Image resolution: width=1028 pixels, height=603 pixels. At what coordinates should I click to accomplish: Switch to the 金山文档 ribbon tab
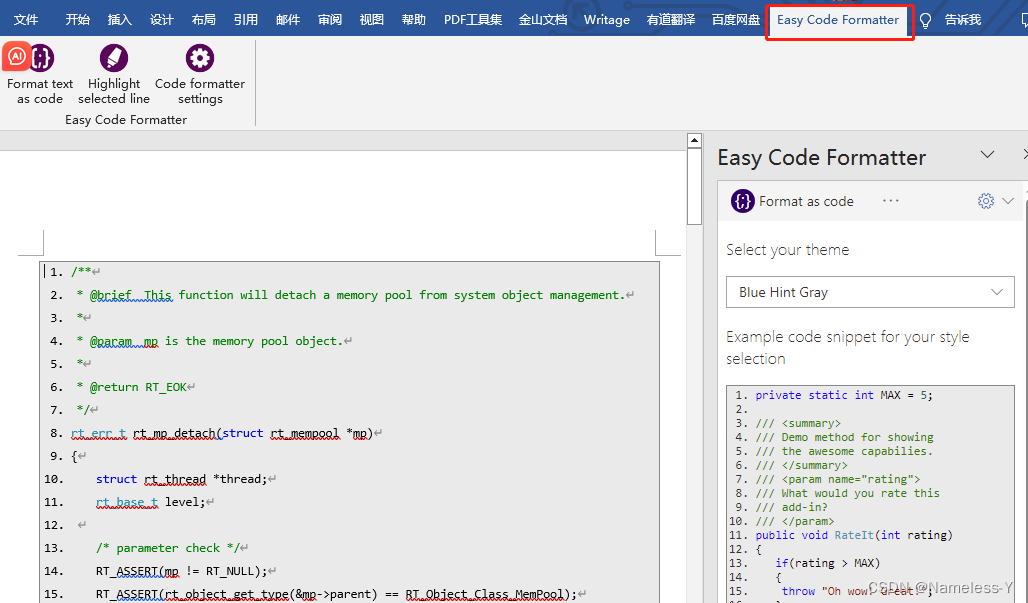[x=543, y=20]
